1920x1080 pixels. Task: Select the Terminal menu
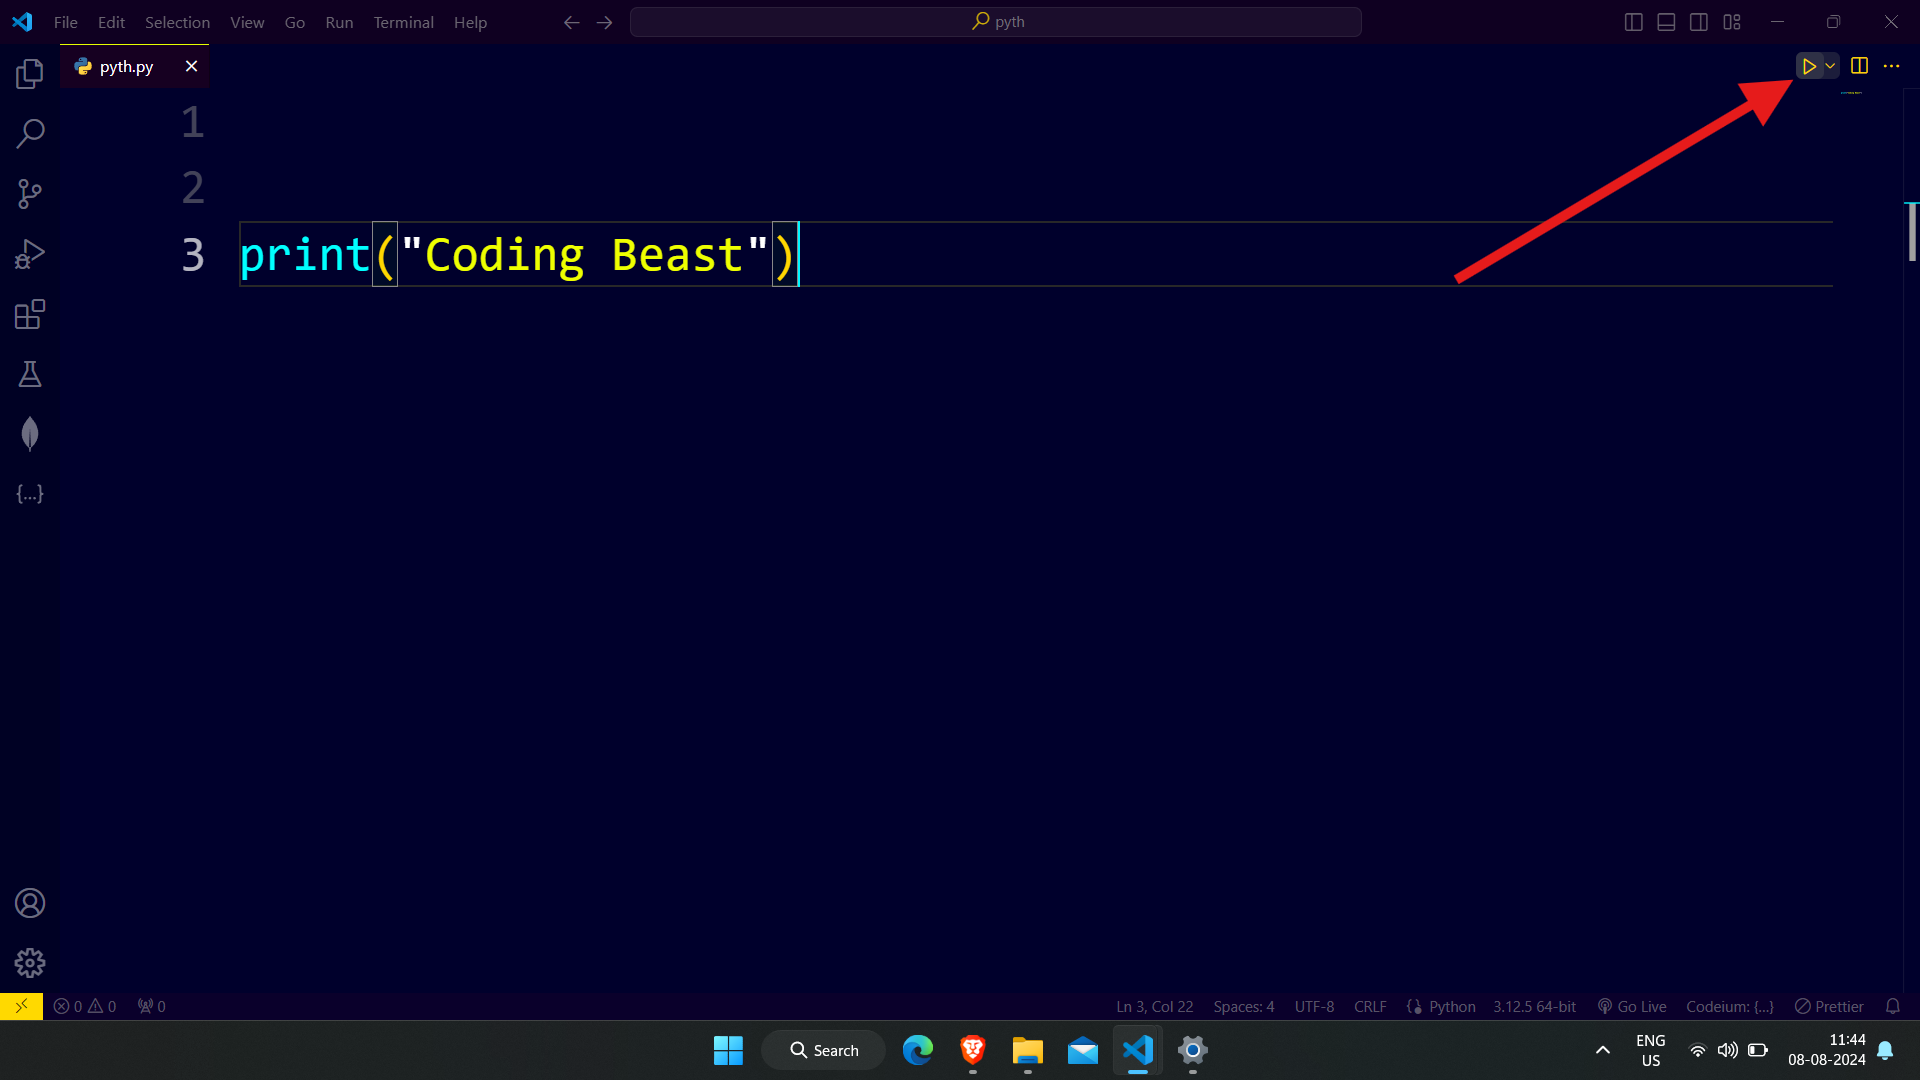[x=404, y=22]
